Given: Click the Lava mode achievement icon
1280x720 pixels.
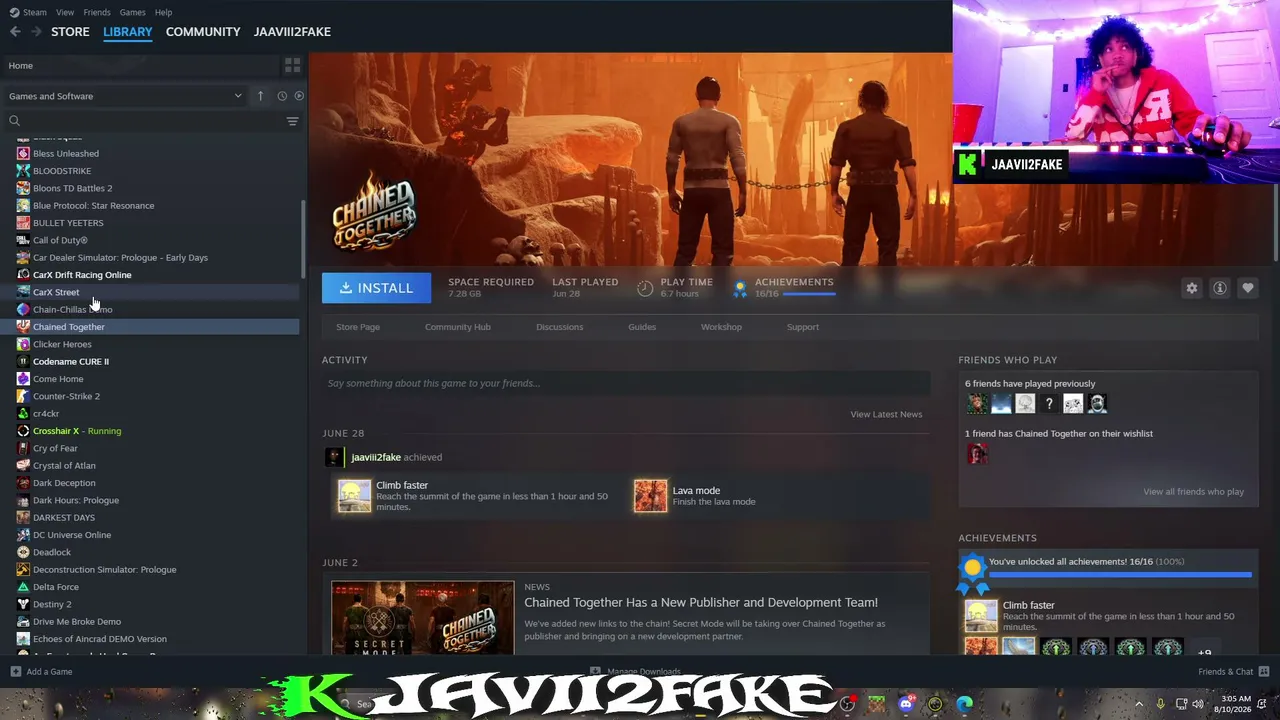Looking at the screenshot, I should (650, 496).
